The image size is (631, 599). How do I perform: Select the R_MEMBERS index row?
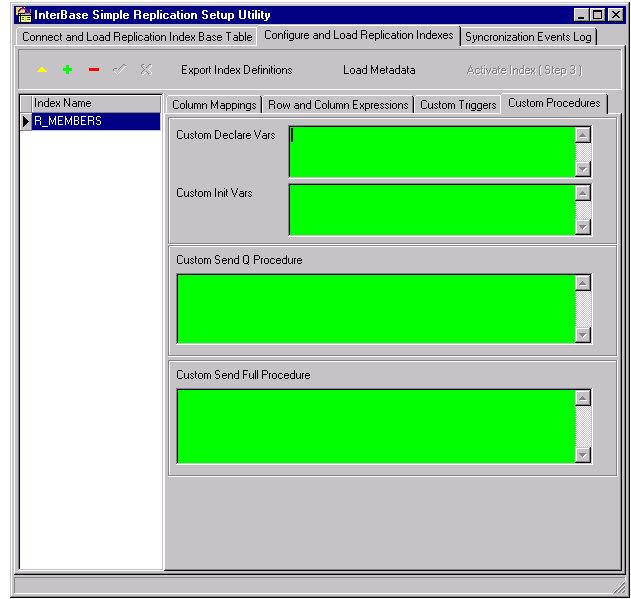point(96,121)
